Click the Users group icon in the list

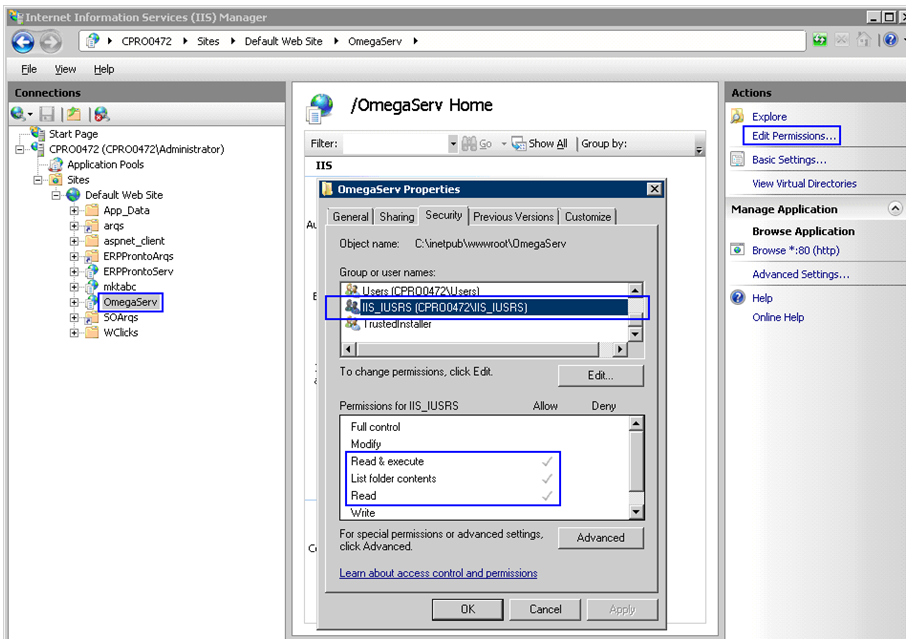[351, 290]
